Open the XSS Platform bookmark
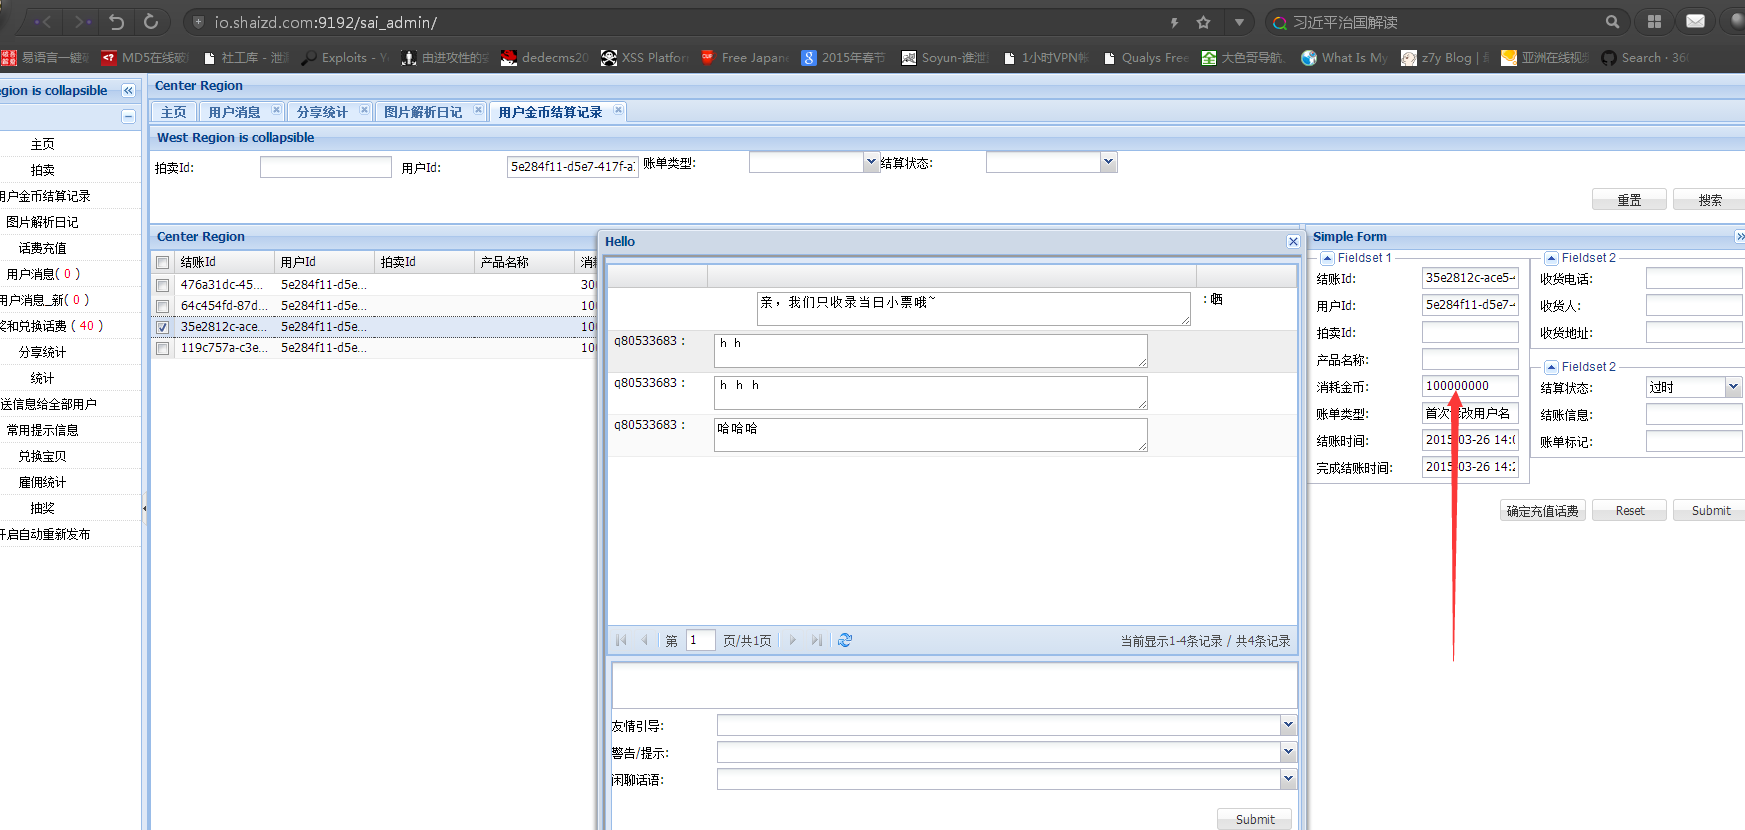 pyautogui.click(x=645, y=58)
